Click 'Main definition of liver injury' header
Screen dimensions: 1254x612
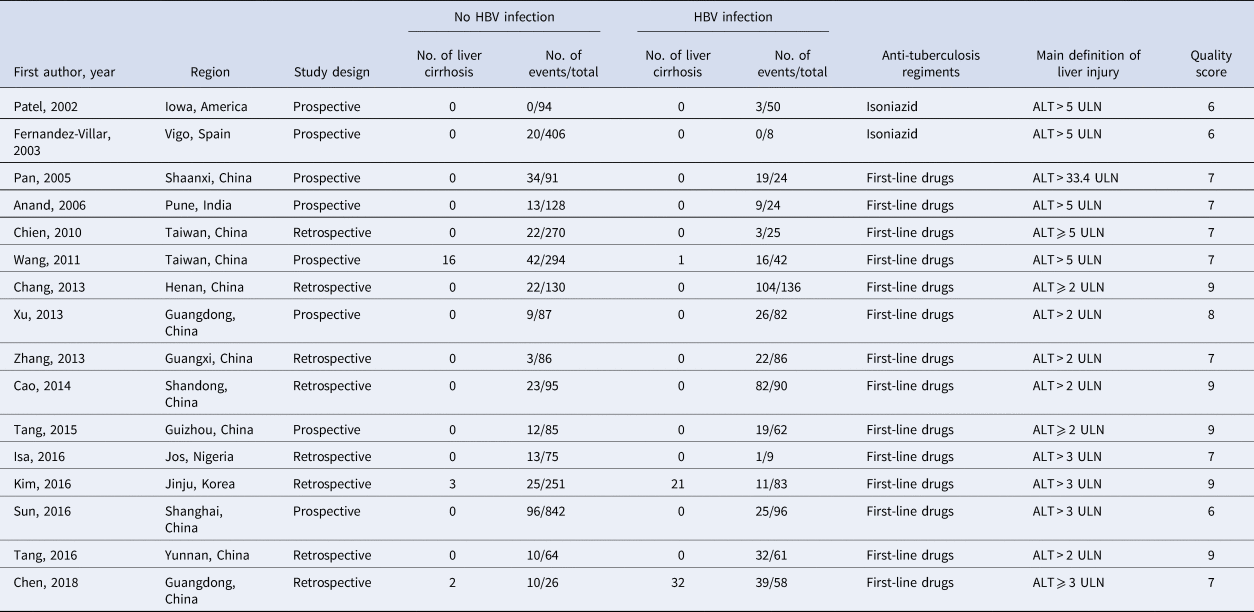pyautogui.click(x=1088, y=64)
